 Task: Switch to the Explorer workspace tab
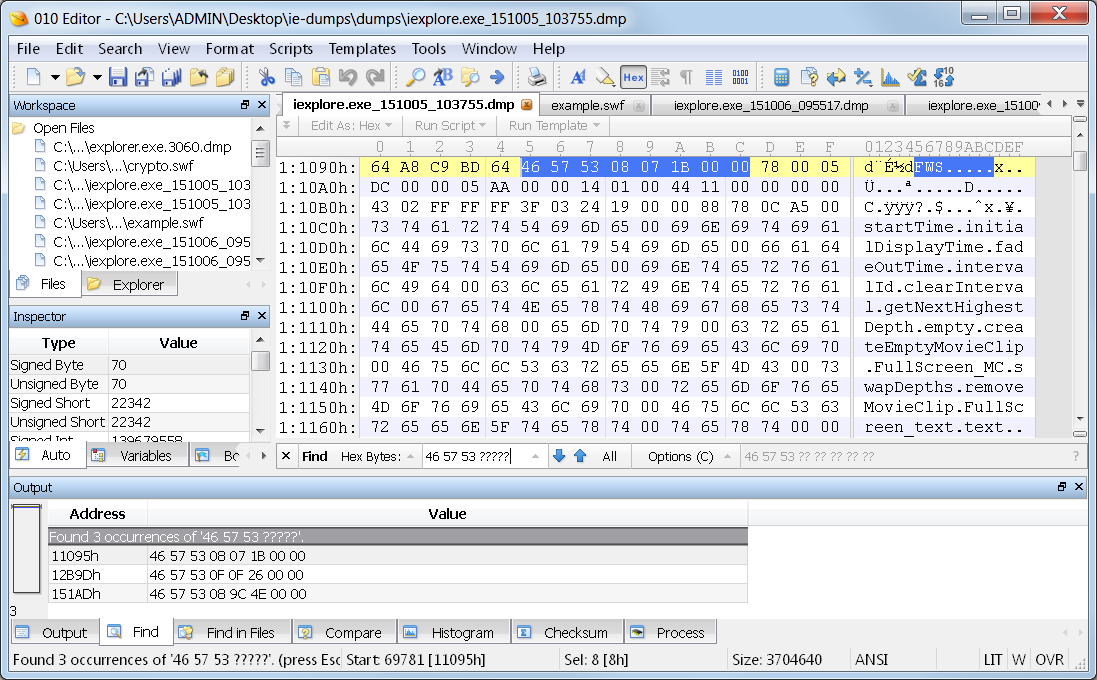[x=129, y=285]
